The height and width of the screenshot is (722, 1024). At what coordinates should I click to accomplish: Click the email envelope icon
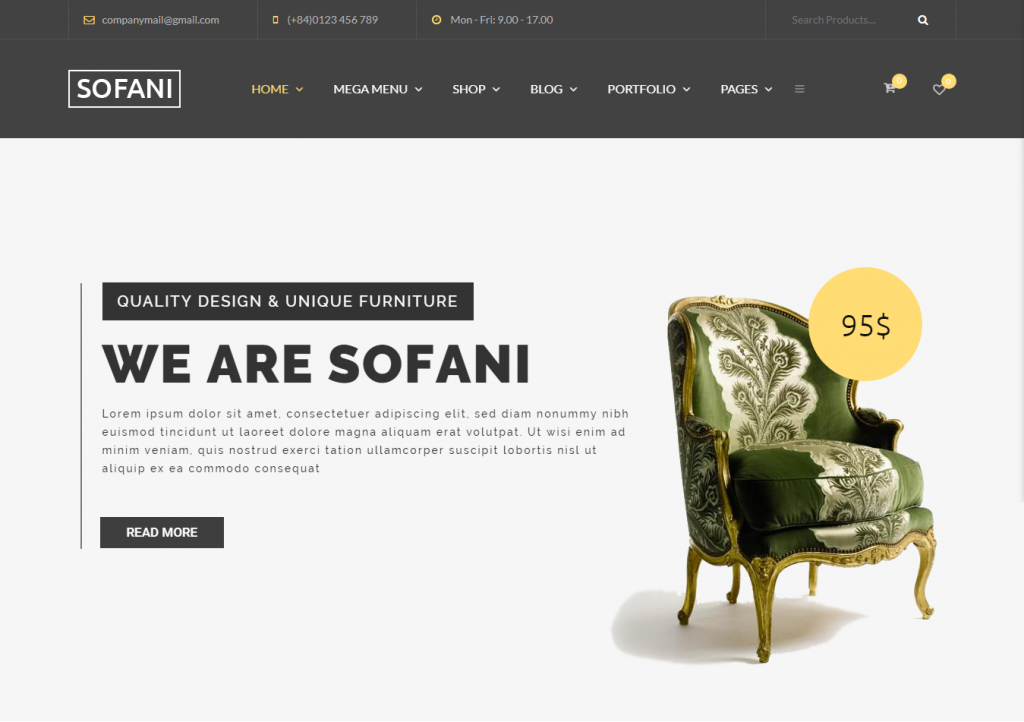pos(89,20)
